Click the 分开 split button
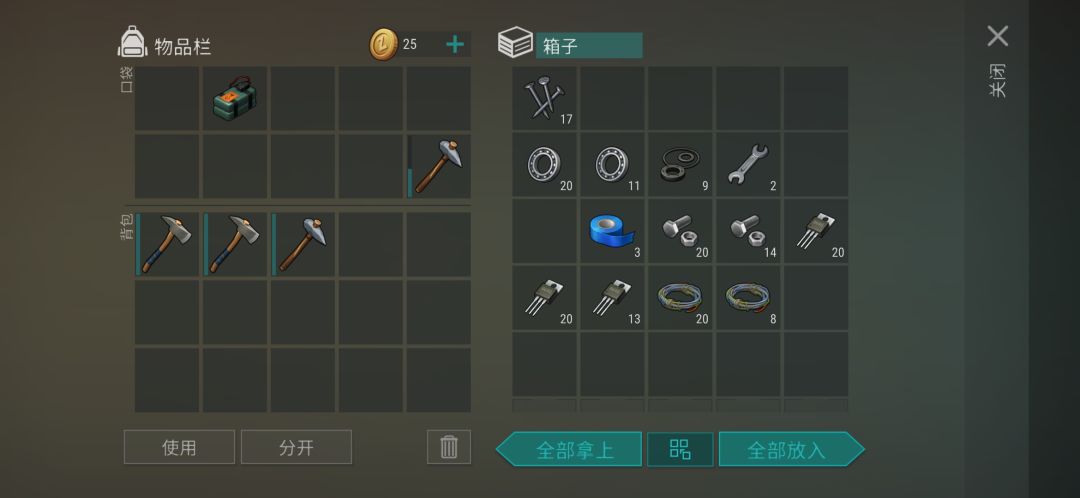 [296, 447]
